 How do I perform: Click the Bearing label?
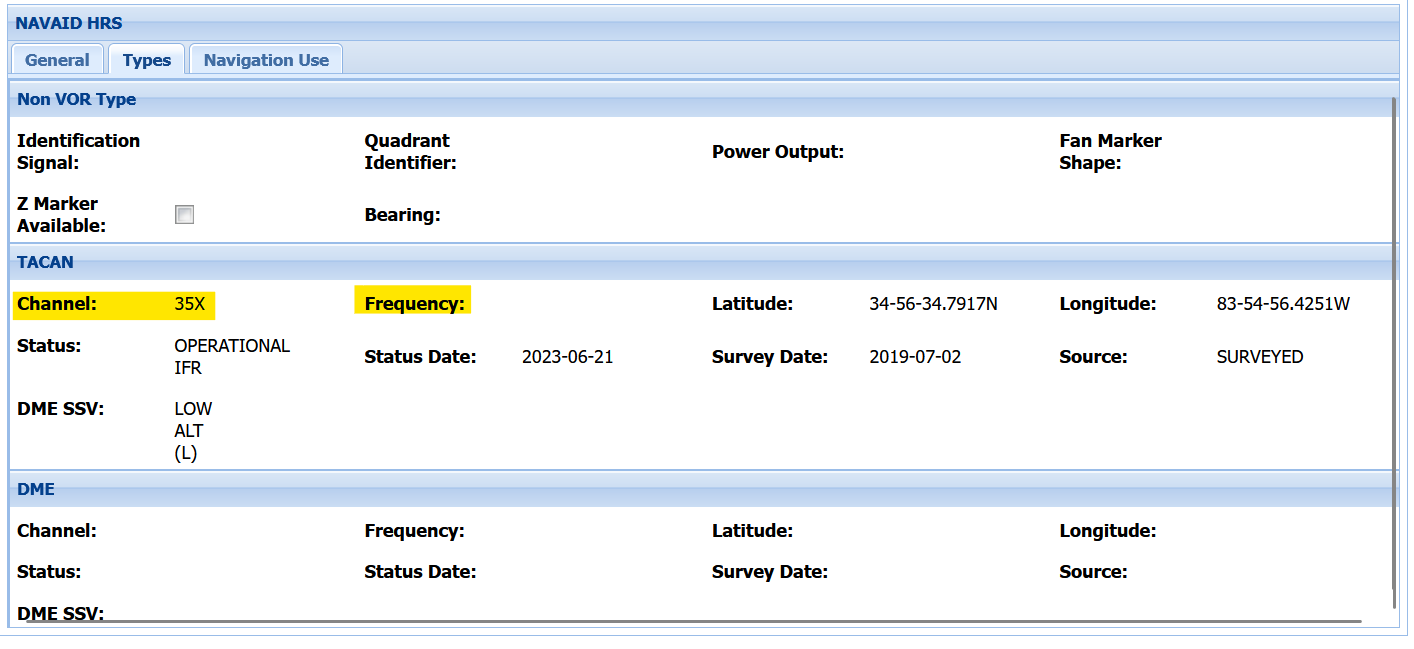point(403,215)
